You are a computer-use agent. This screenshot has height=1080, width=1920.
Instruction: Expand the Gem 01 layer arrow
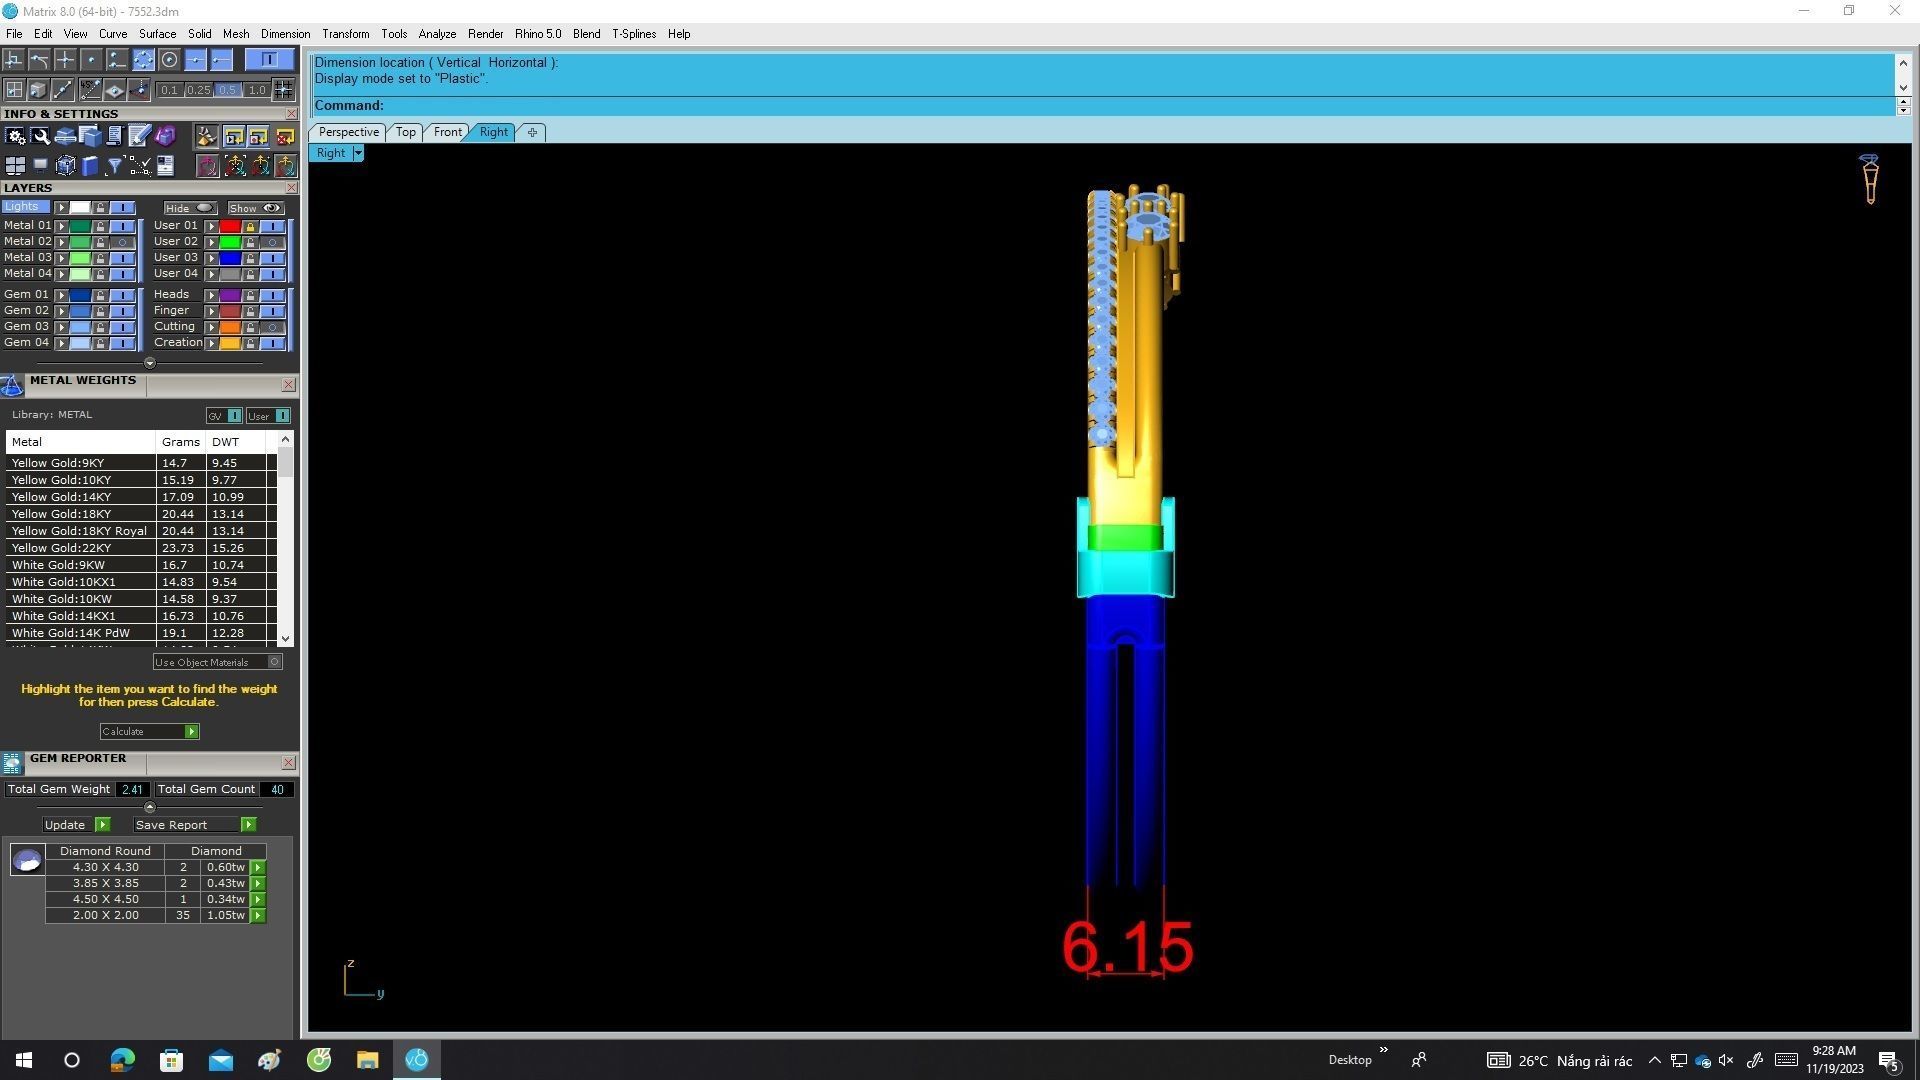(x=62, y=295)
